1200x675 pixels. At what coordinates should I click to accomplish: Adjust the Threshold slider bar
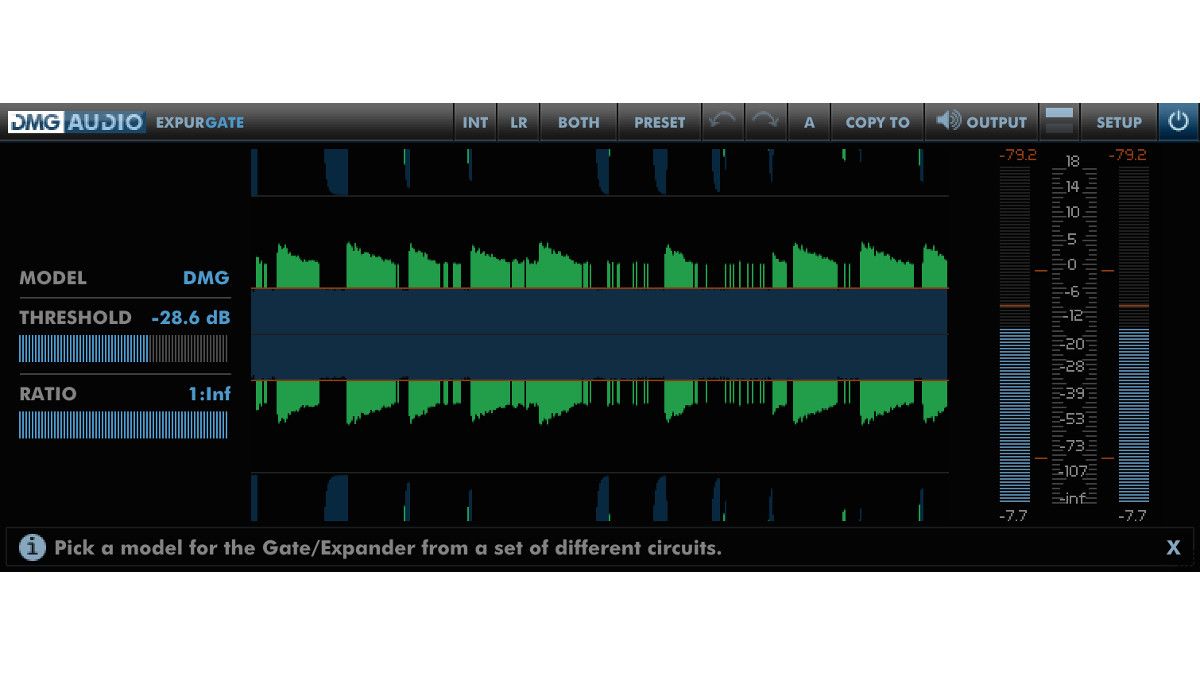[124, 349]
